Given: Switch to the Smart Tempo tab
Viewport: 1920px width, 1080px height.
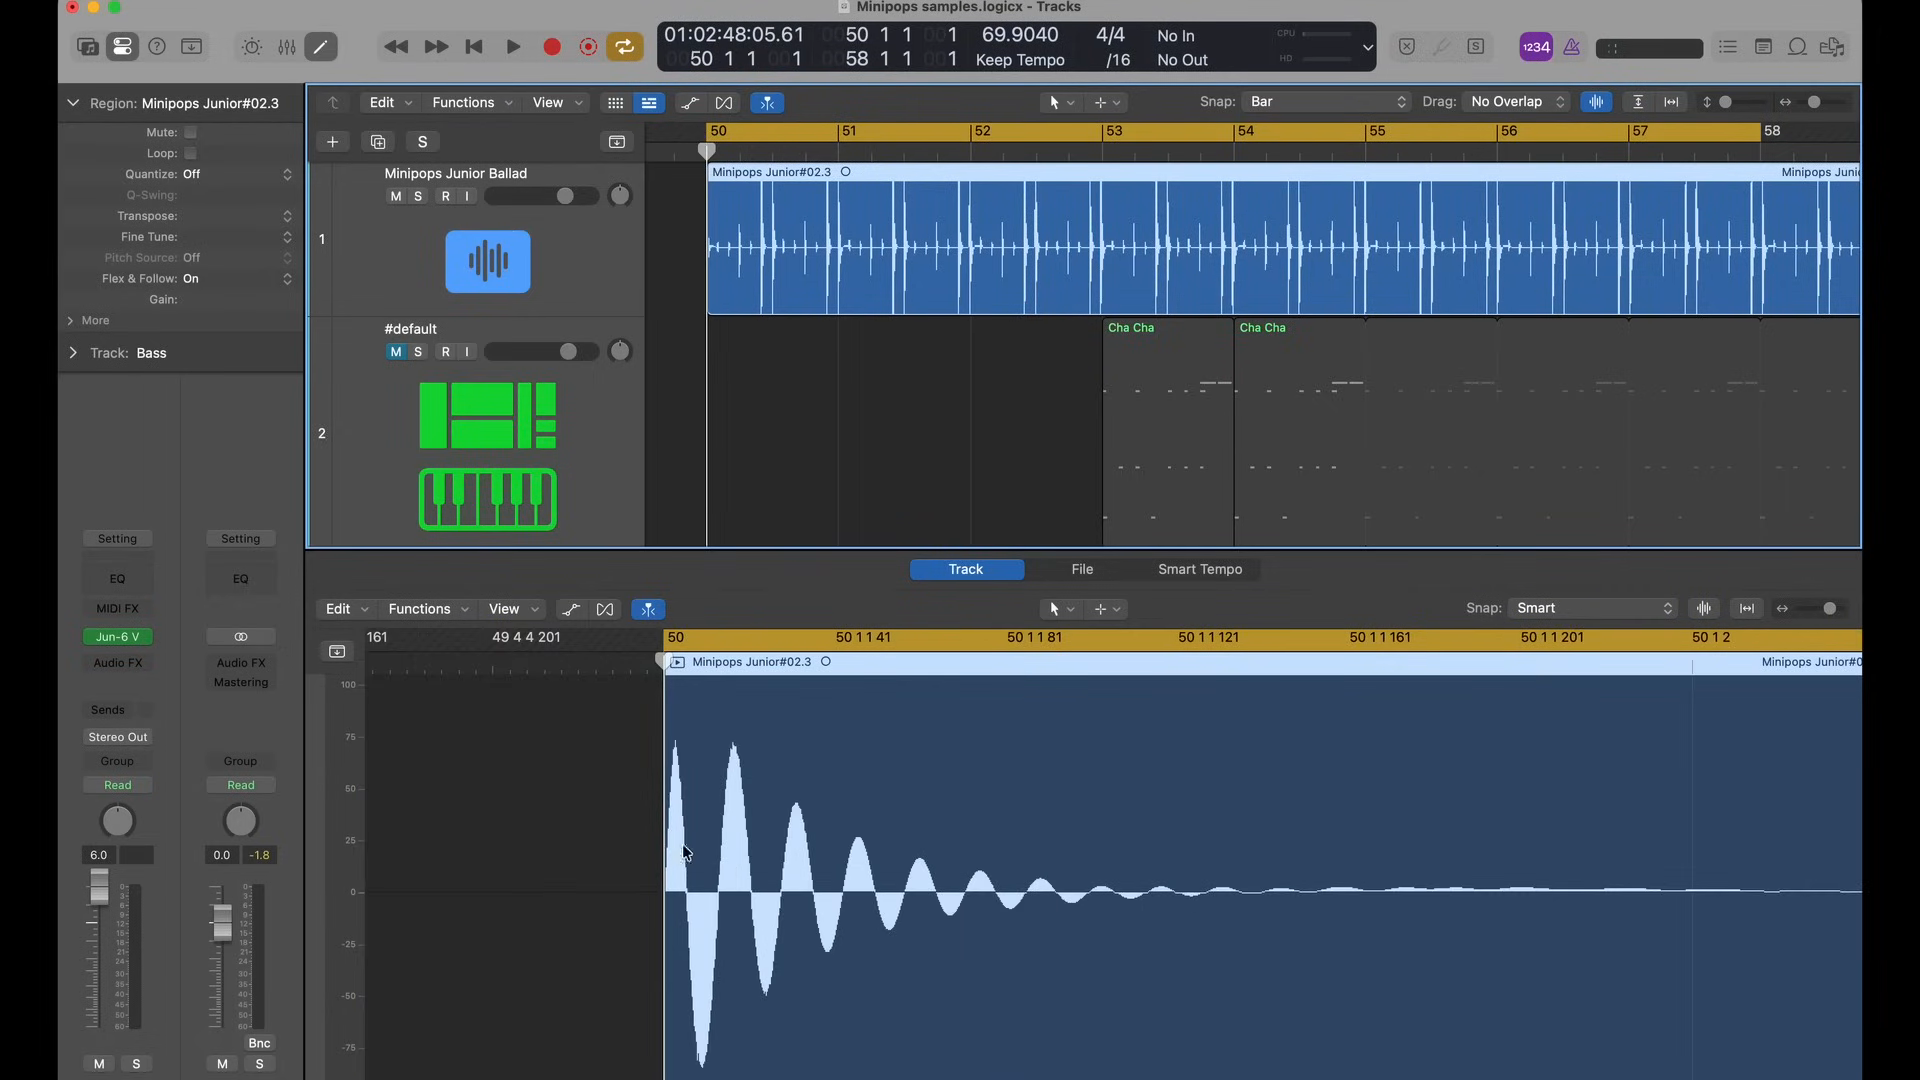Looking at the screenshot, I should (x=1199, y=569).
